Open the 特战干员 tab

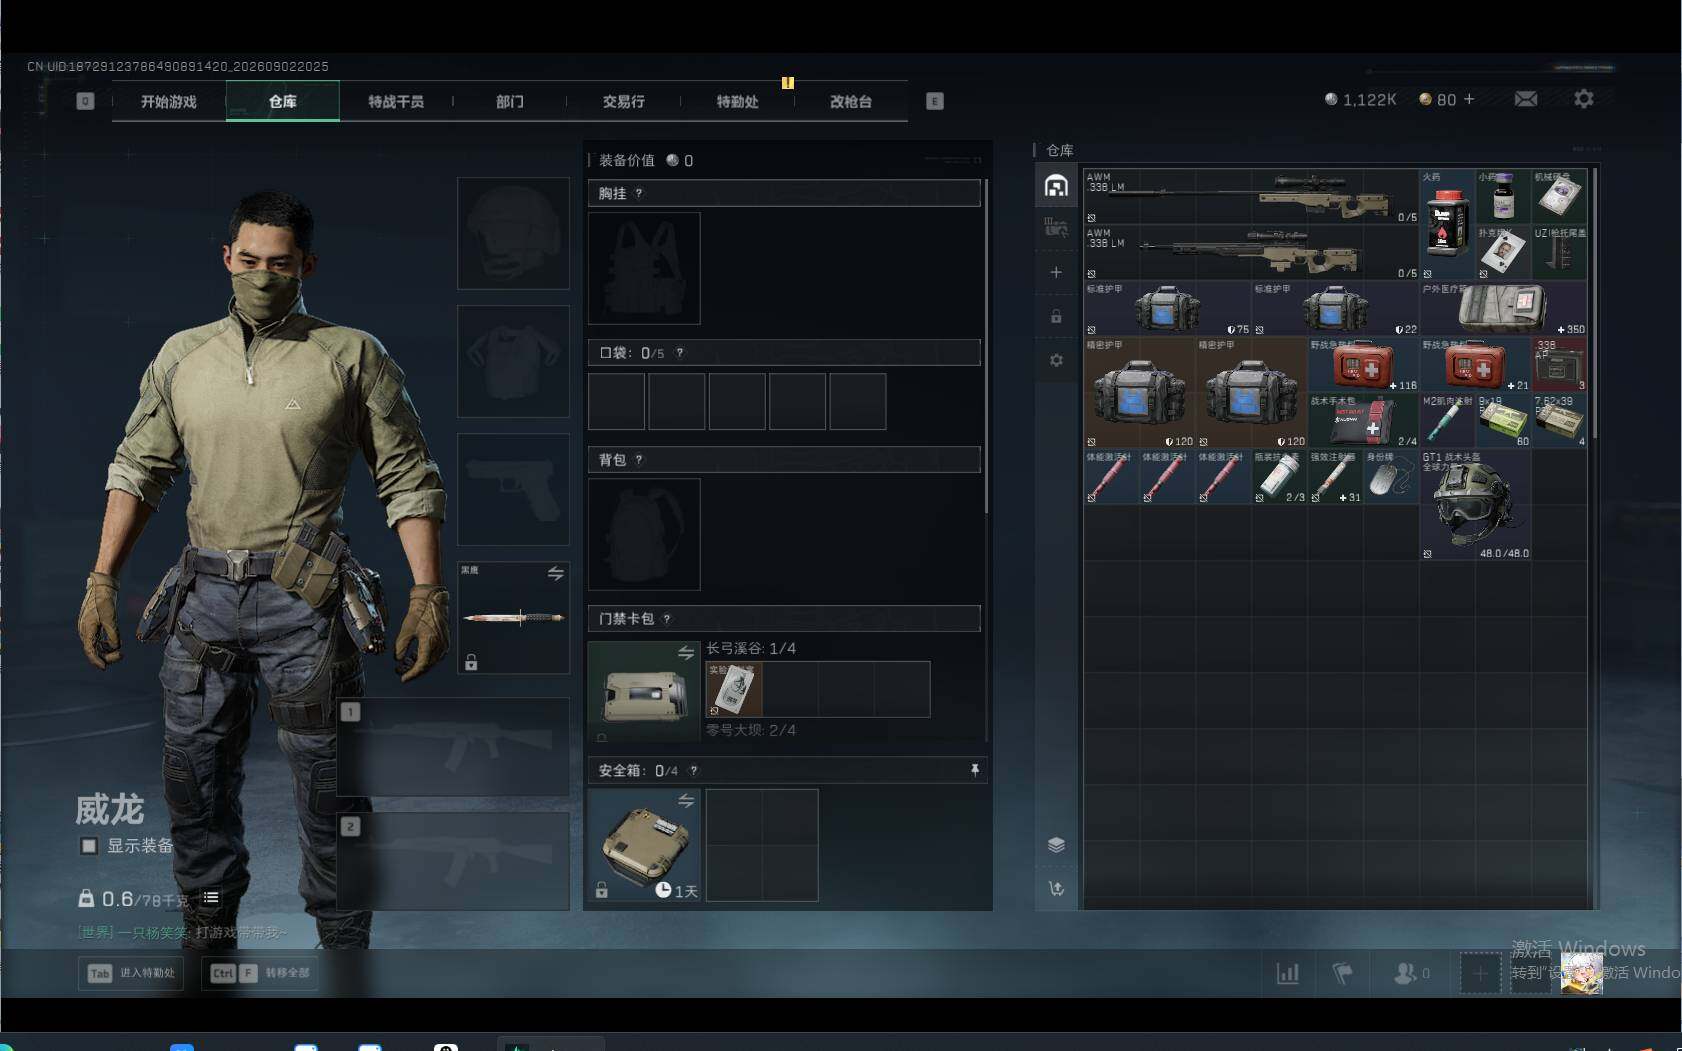tap(396, 101)
